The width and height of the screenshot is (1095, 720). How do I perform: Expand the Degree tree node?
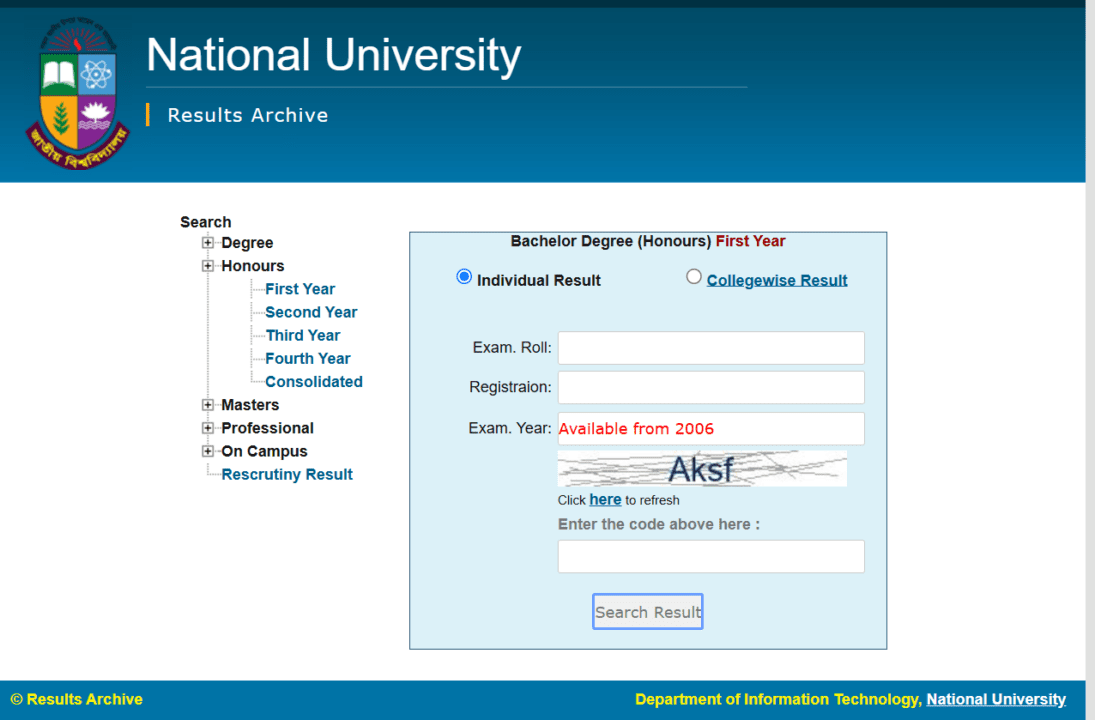(207, 242)
